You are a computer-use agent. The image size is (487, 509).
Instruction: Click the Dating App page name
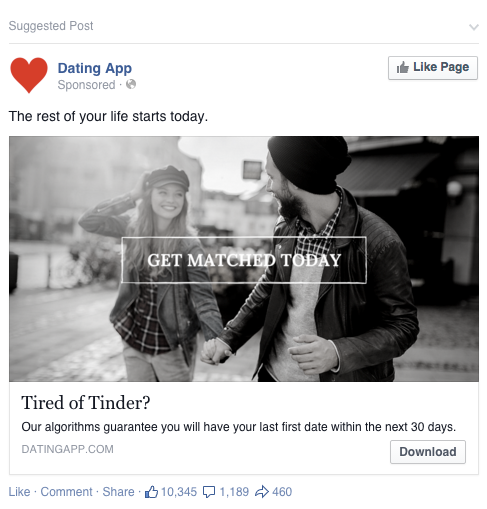(95, 68)
